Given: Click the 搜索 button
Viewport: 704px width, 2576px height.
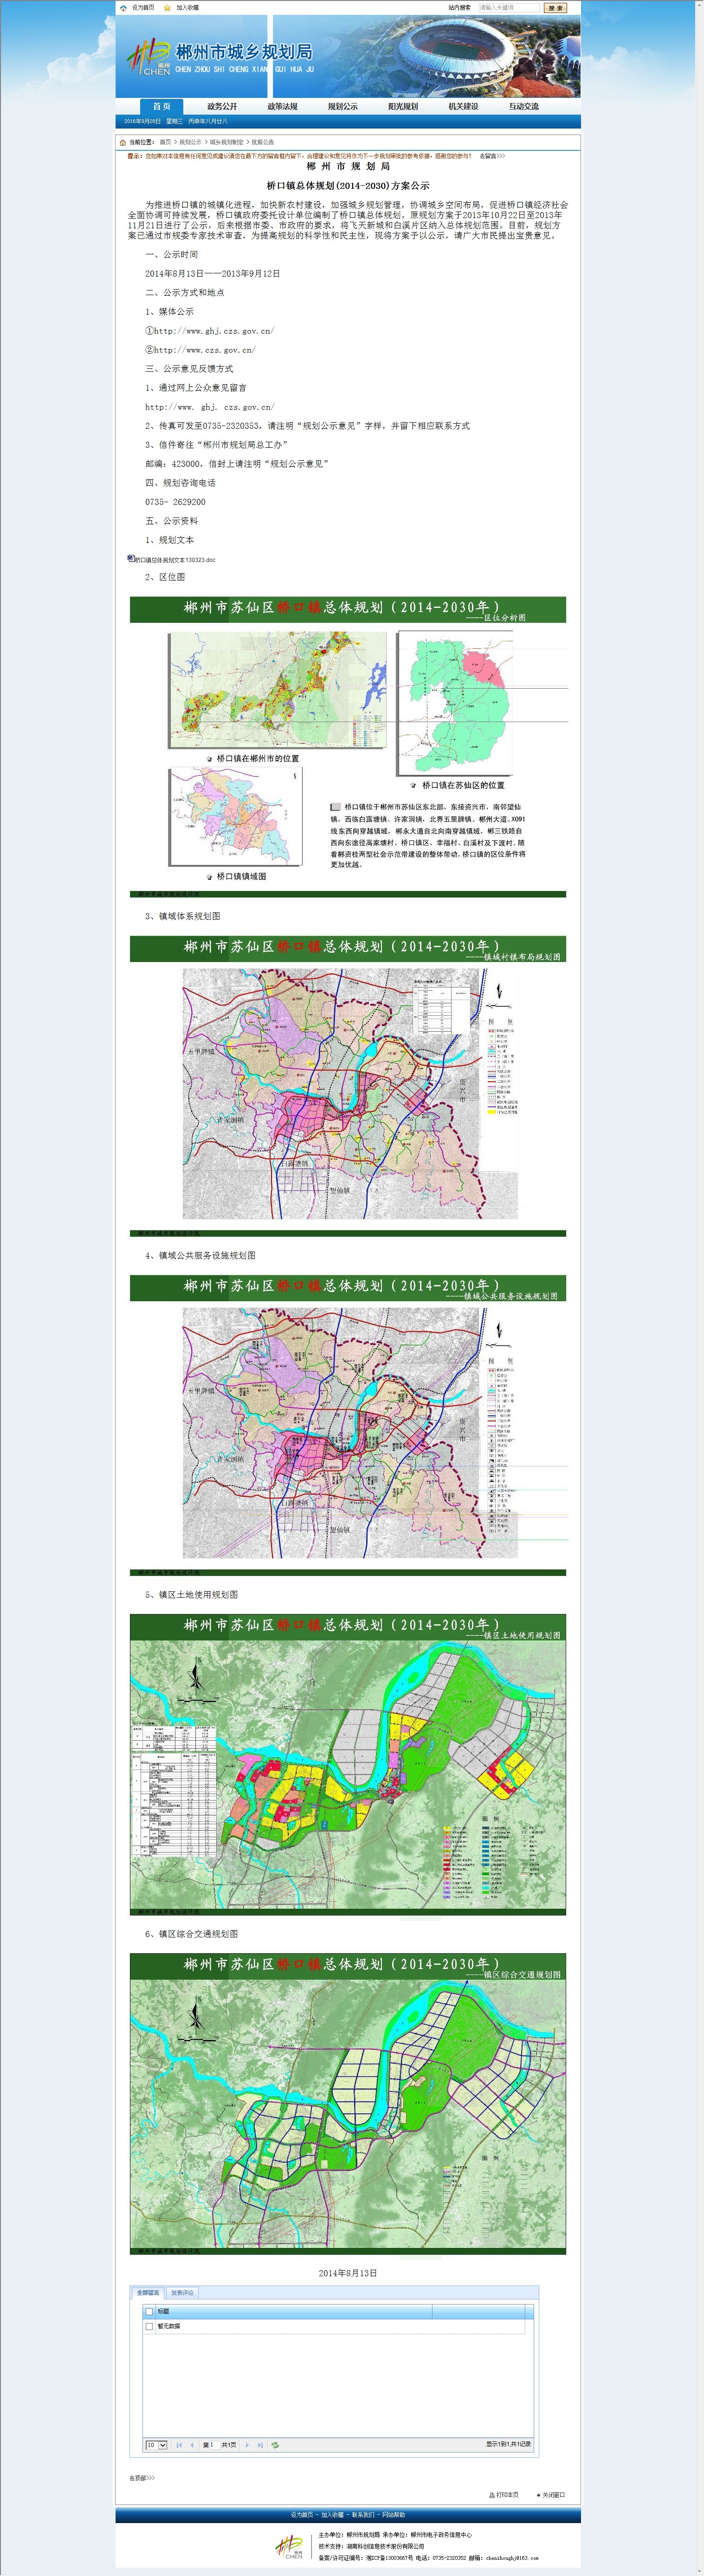Looking at the screenshot, I should point(555,7).
